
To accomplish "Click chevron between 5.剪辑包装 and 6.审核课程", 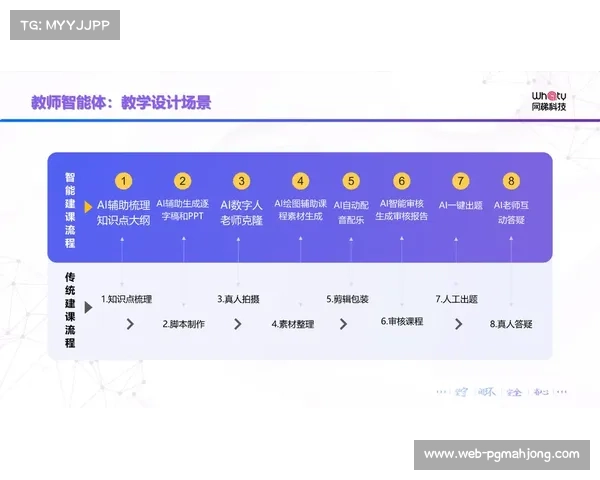I will click(343, 324).
